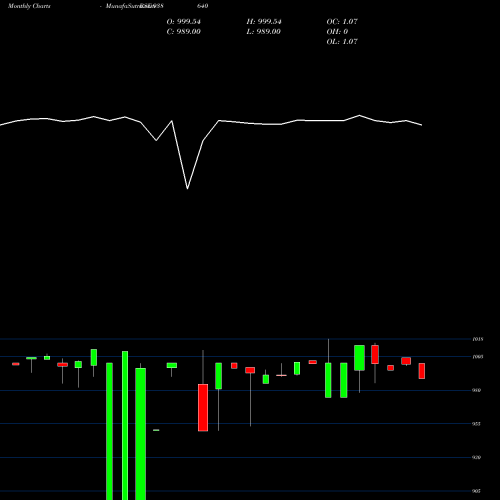Click the 'O: 999.54' open value
Image resolution: width=500 pixels, height=500 pixels.
click(x=184, y=22)
